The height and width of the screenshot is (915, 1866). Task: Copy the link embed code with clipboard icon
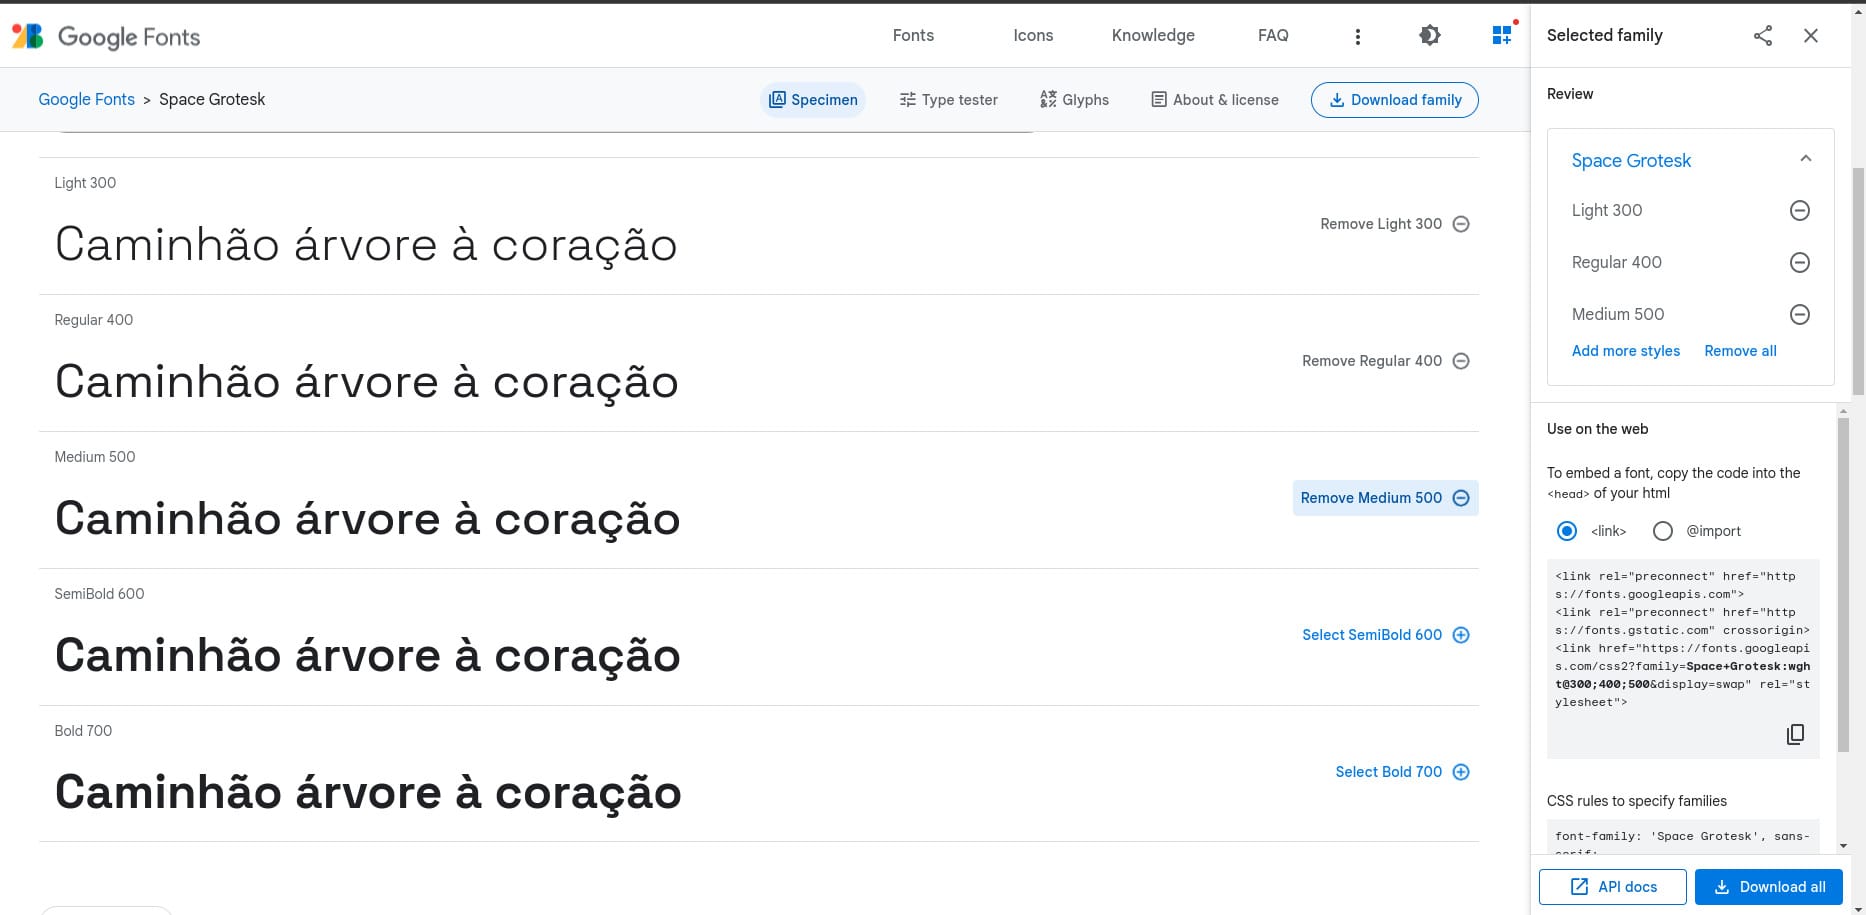(x=1795, y=734)
